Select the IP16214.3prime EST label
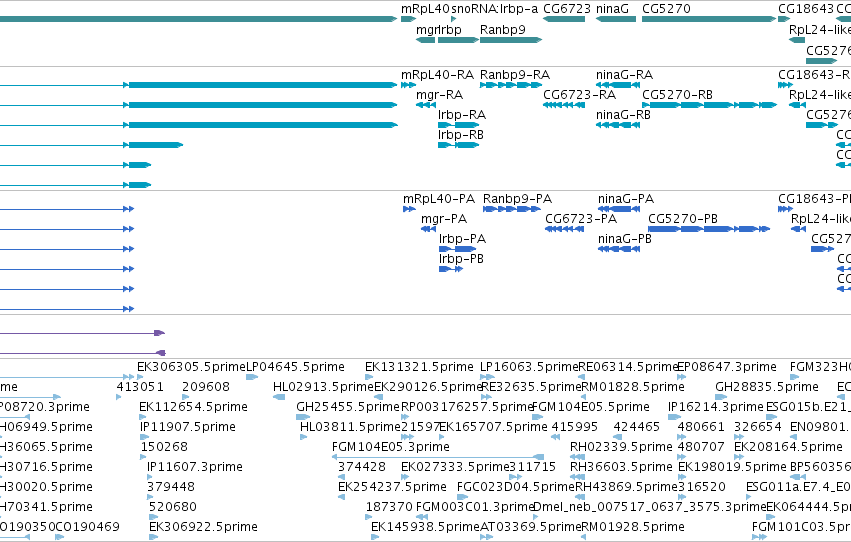The height and width of the screenshot is (542, 851). tap(716, 407)
